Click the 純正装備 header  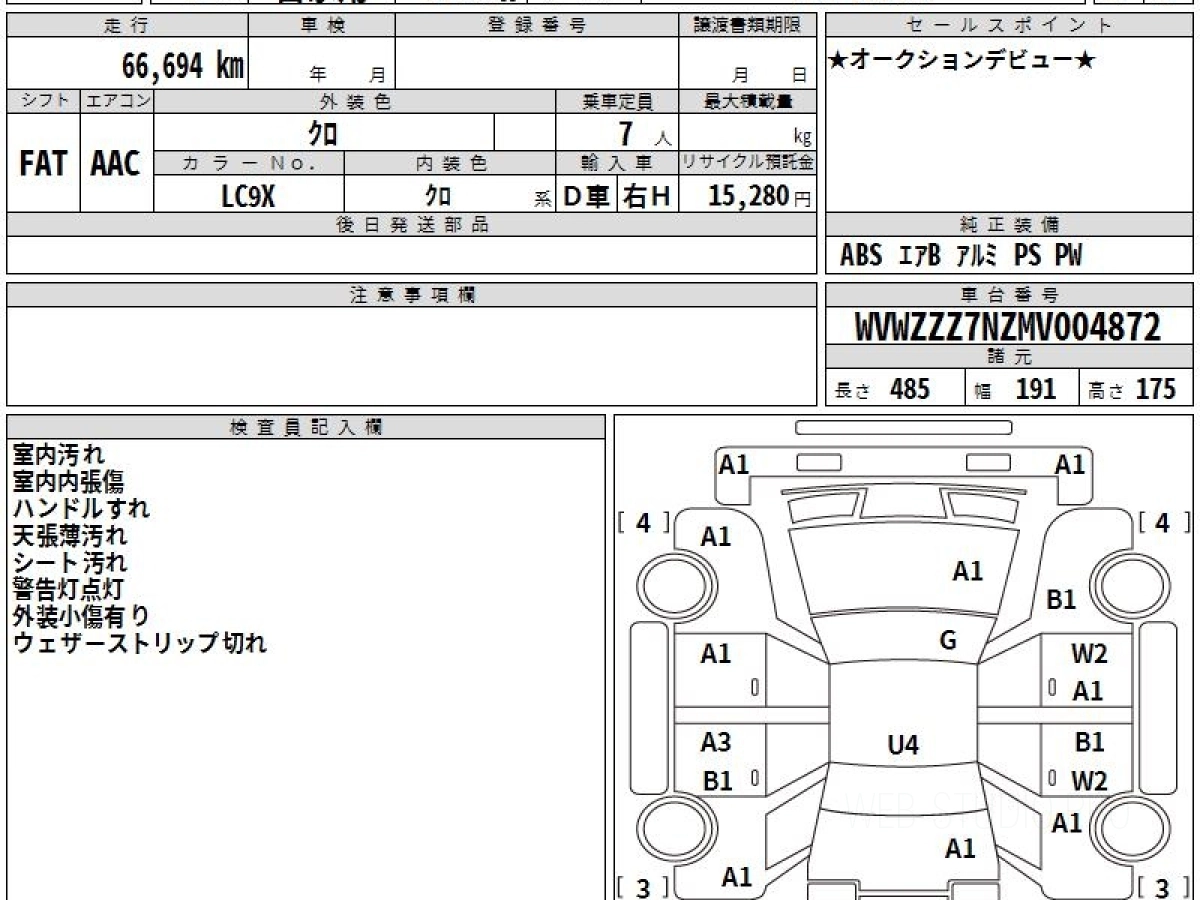pos(1010,225)
